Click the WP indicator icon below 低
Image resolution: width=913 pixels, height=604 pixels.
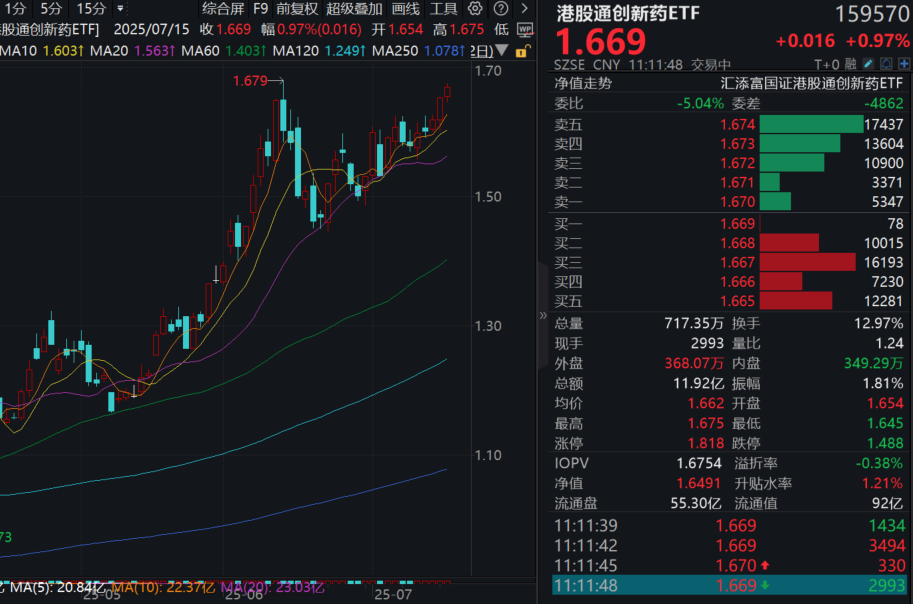[524, 27]
